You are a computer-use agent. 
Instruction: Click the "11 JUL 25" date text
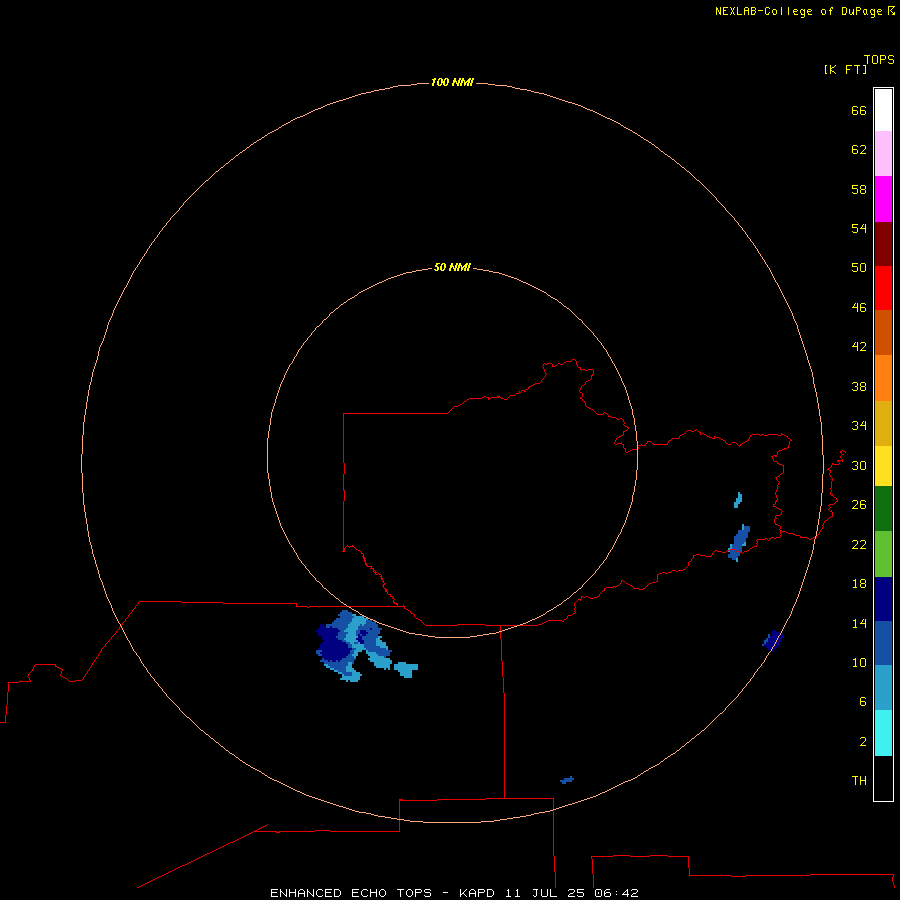point(547,893)
